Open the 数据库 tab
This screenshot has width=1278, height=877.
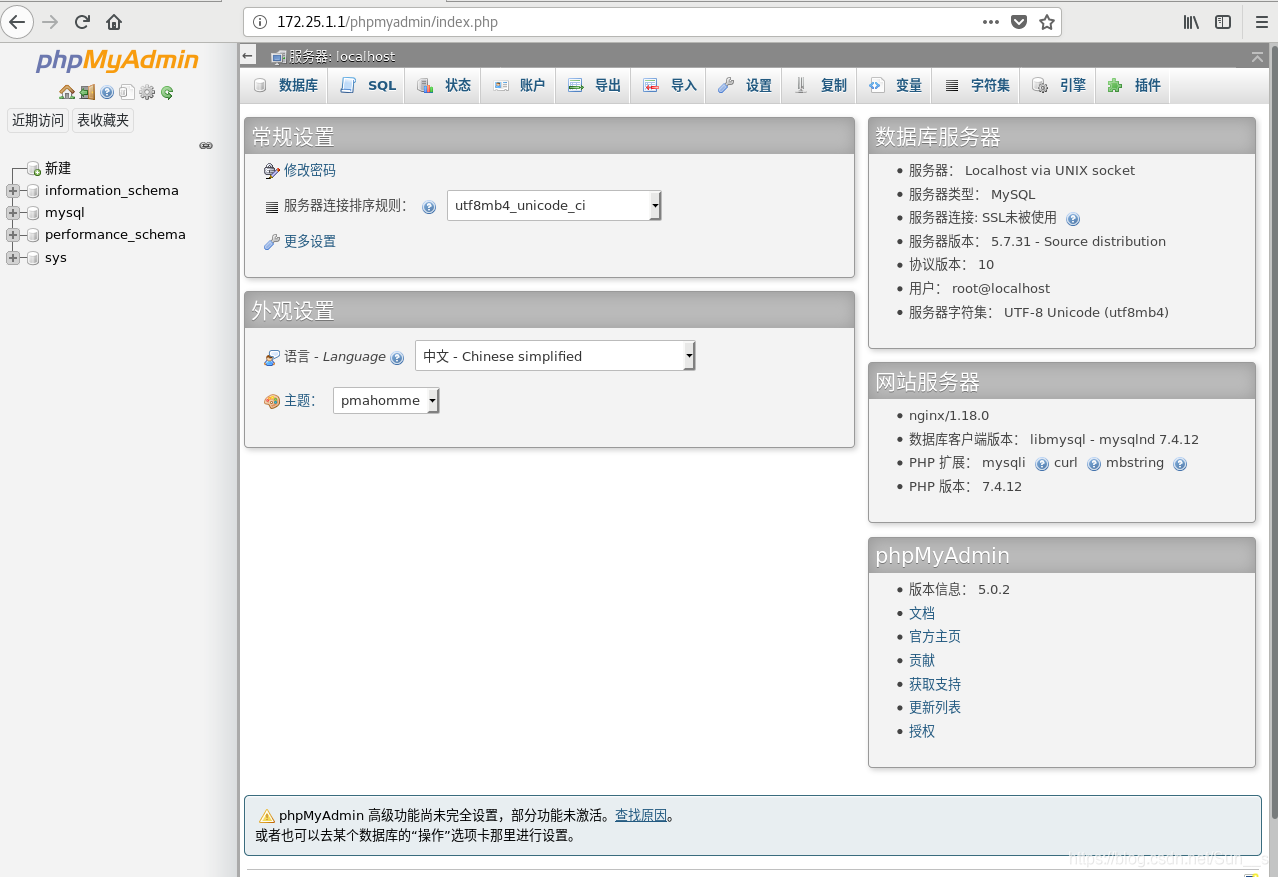[x=285, y=86]
